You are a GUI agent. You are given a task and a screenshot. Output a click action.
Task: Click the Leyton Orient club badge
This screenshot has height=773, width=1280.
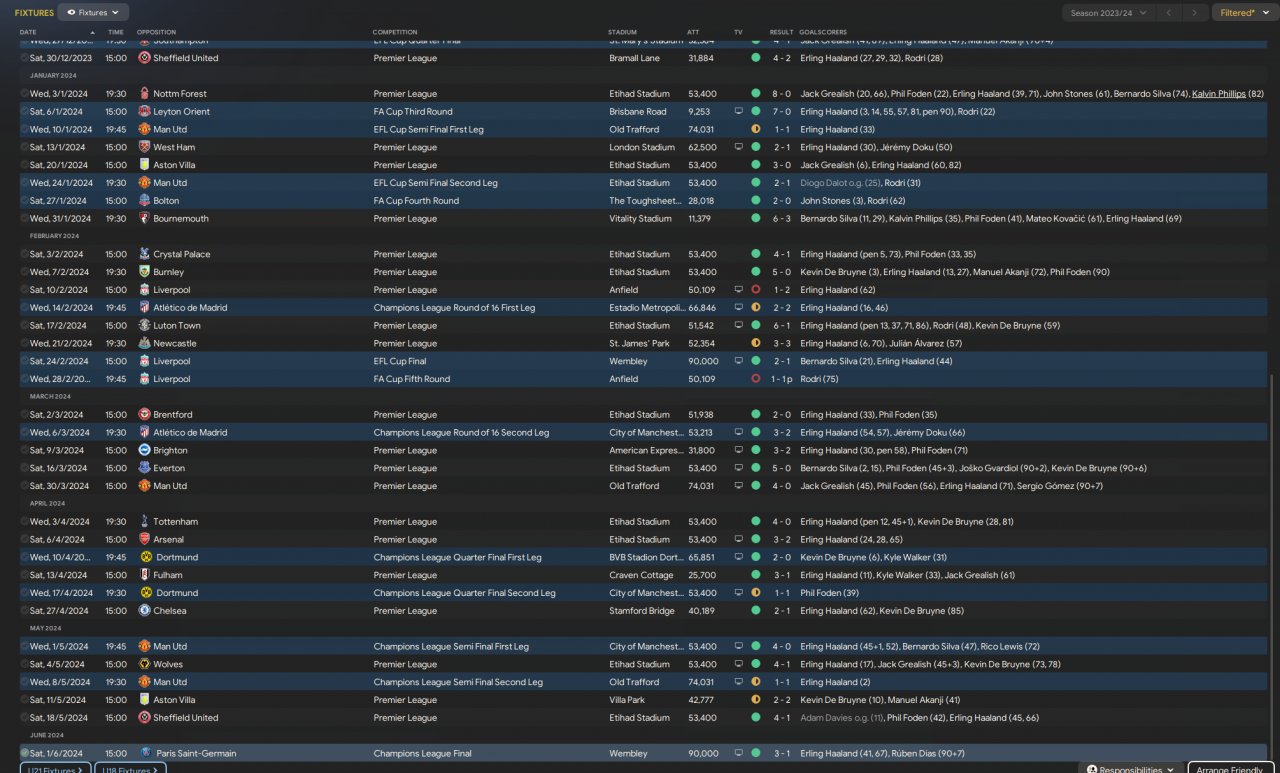(x=145, y=112)
